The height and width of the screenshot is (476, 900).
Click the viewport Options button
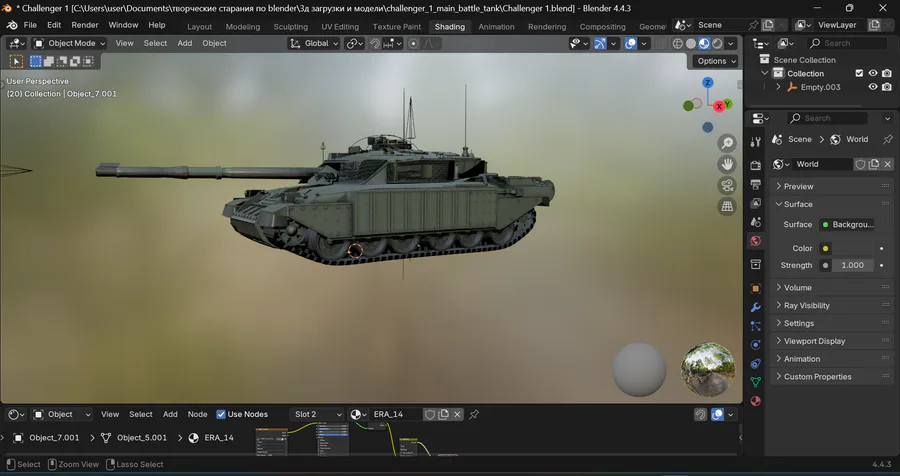pyautogui.click(x=715, y=61)
